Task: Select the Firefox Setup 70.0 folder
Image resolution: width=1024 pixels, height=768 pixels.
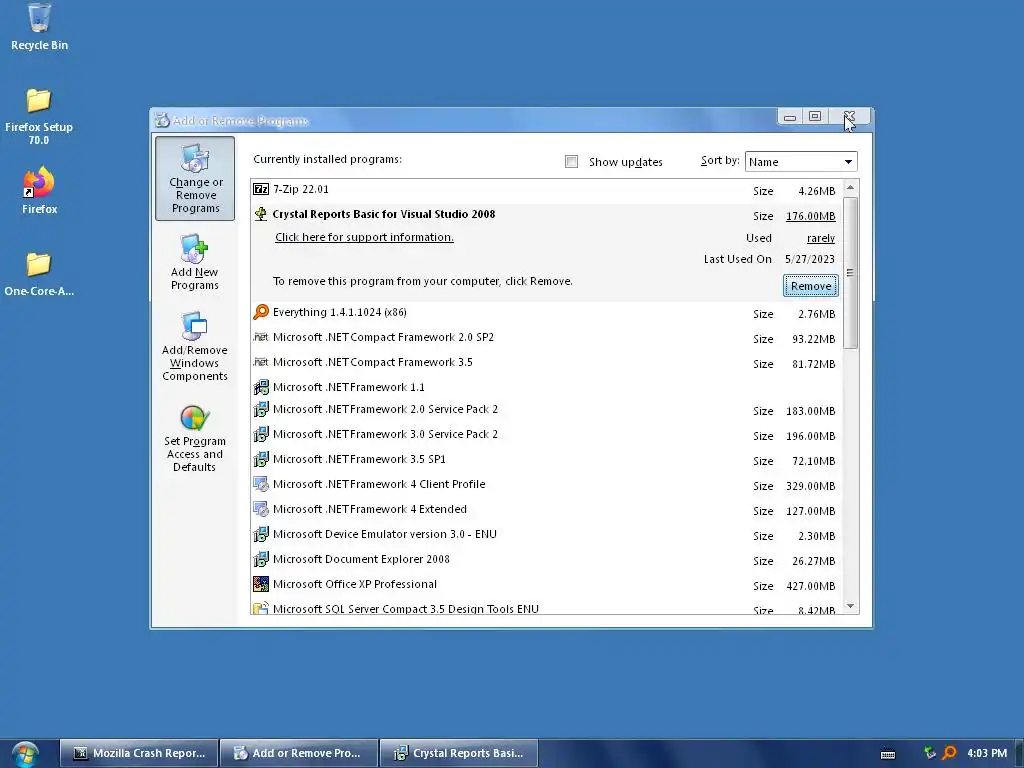Action: tap(39, 117)
